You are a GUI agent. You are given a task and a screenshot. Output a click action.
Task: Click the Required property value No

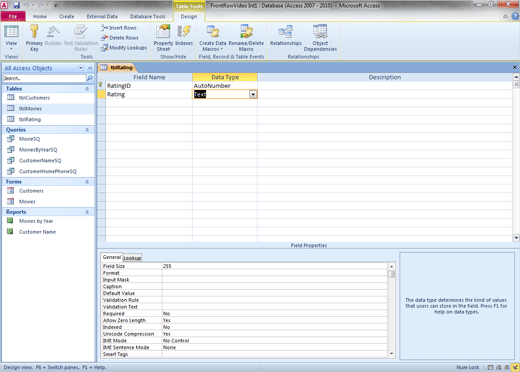[x=275, y=314]
